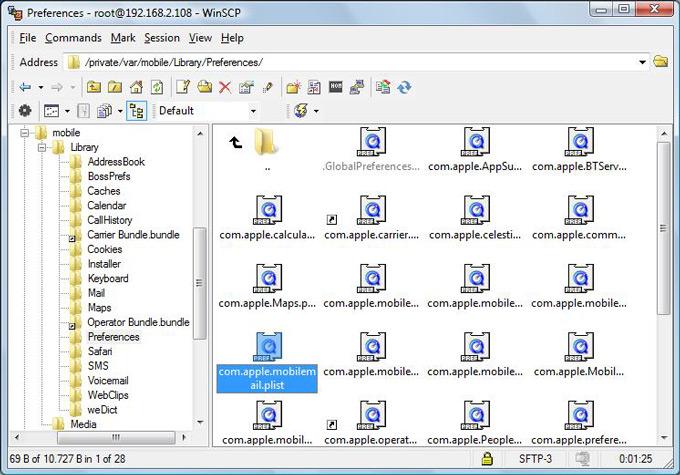Viewport: 680px width, 475px height.
Task: Select the com.apple.mobilemail.plist file
Action: (267, 362)
